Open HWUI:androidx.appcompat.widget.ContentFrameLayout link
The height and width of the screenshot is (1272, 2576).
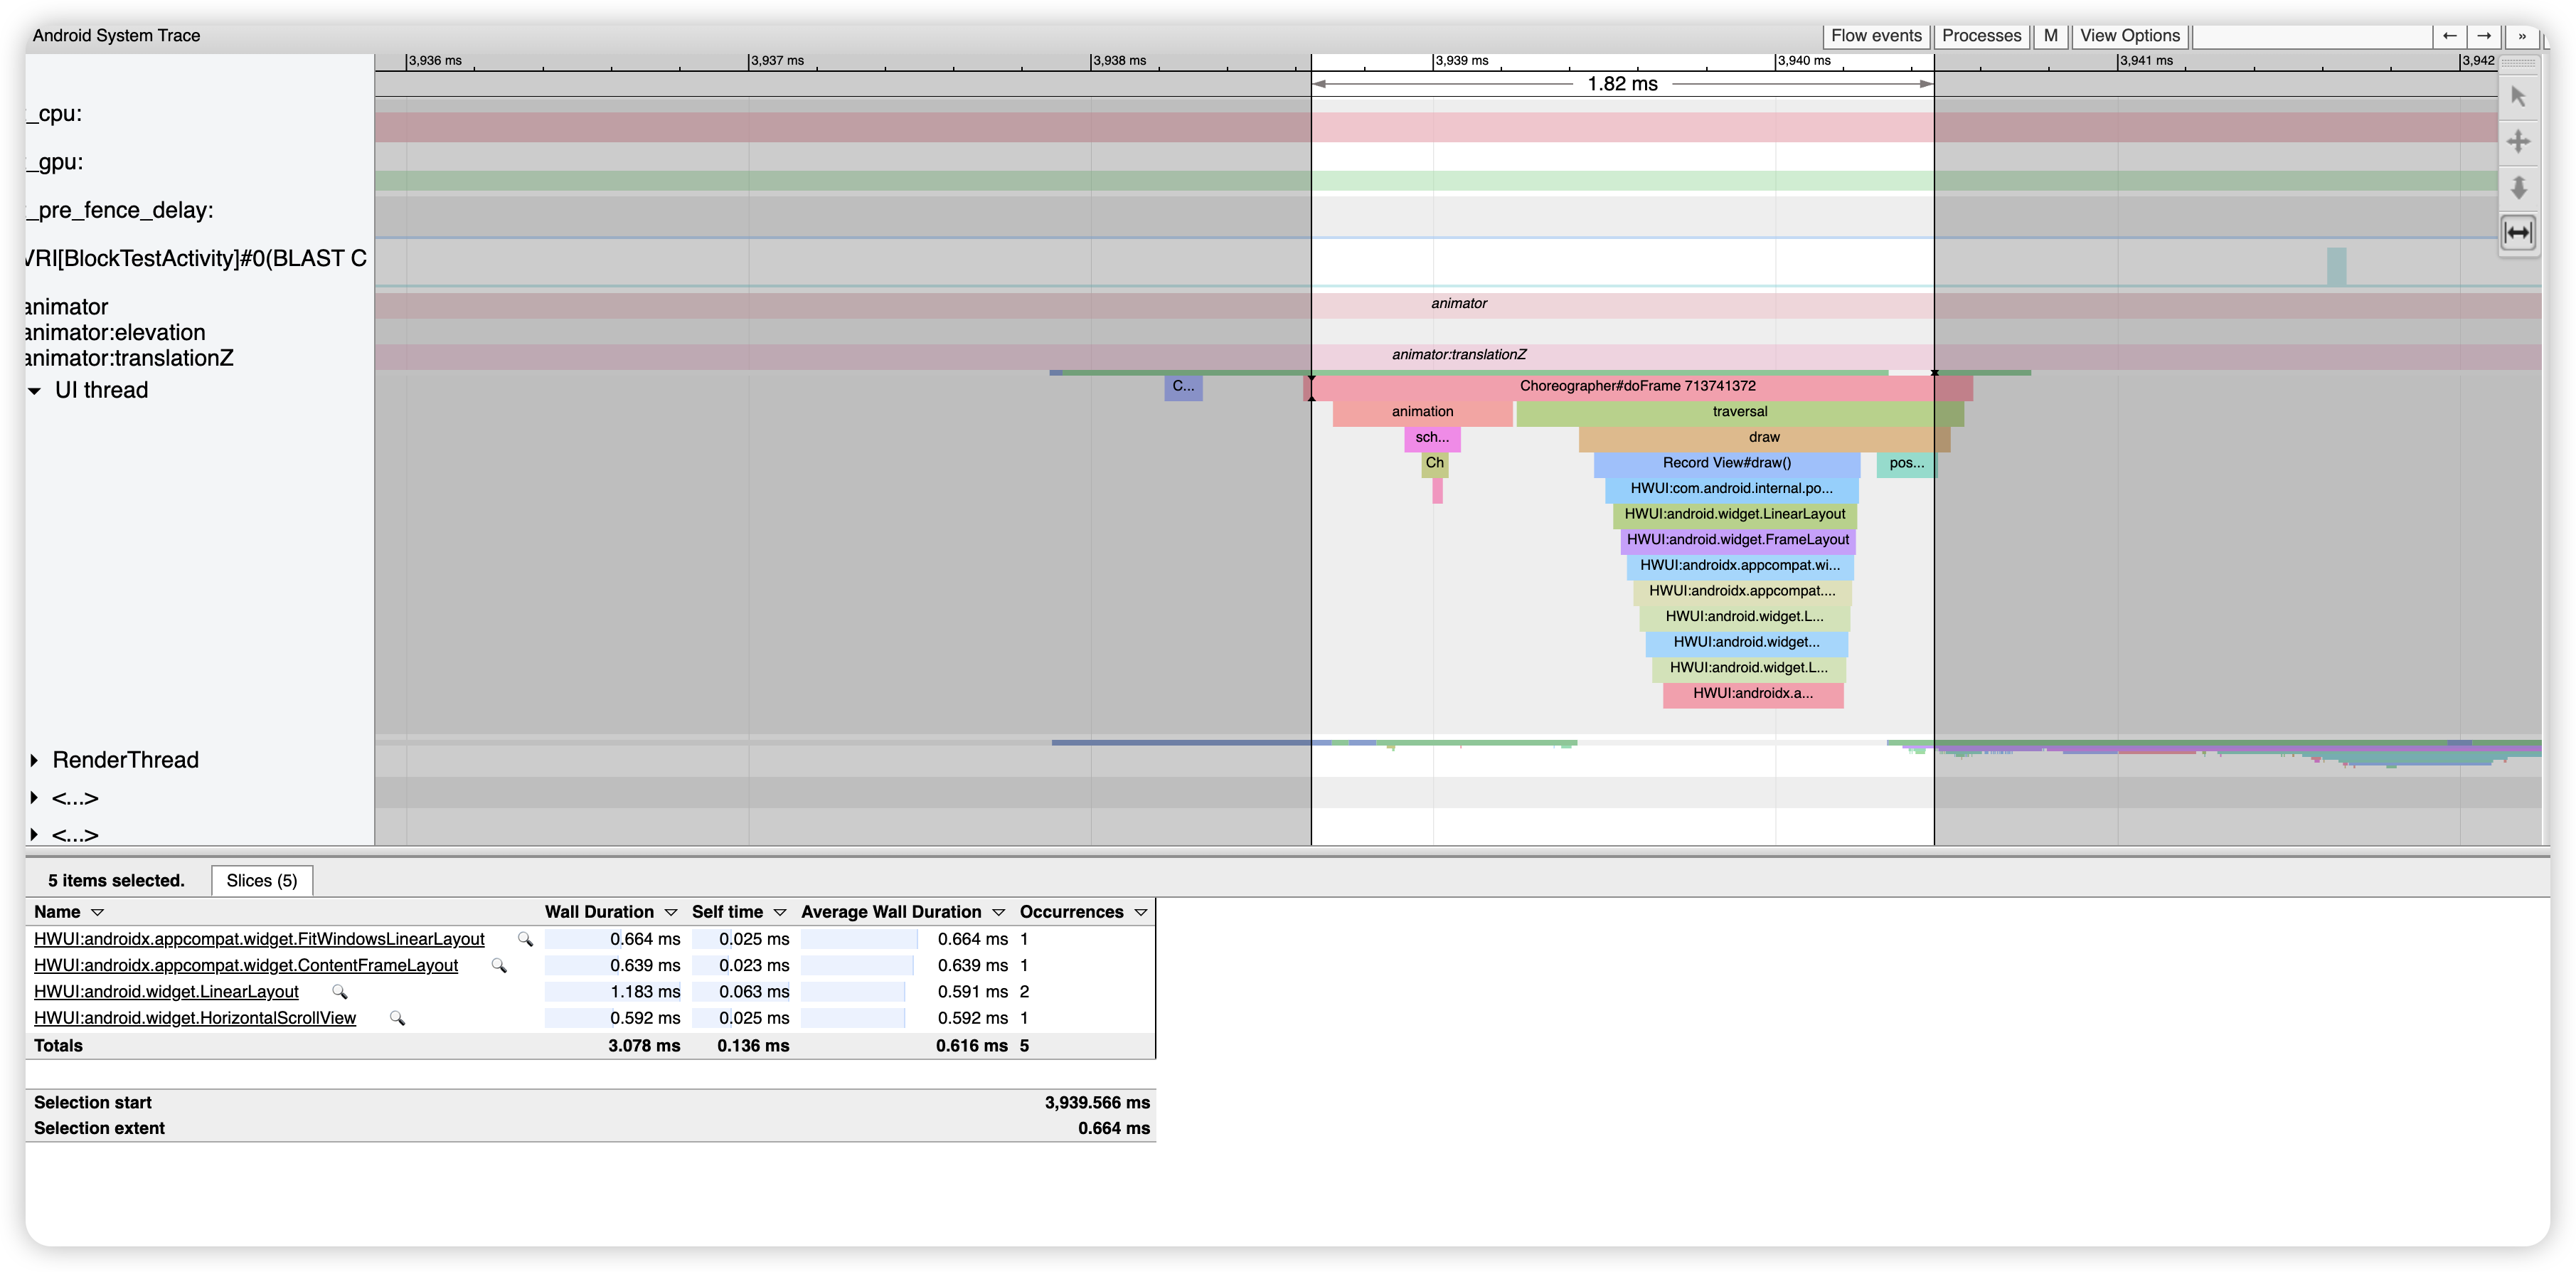[x=246, y=966]
